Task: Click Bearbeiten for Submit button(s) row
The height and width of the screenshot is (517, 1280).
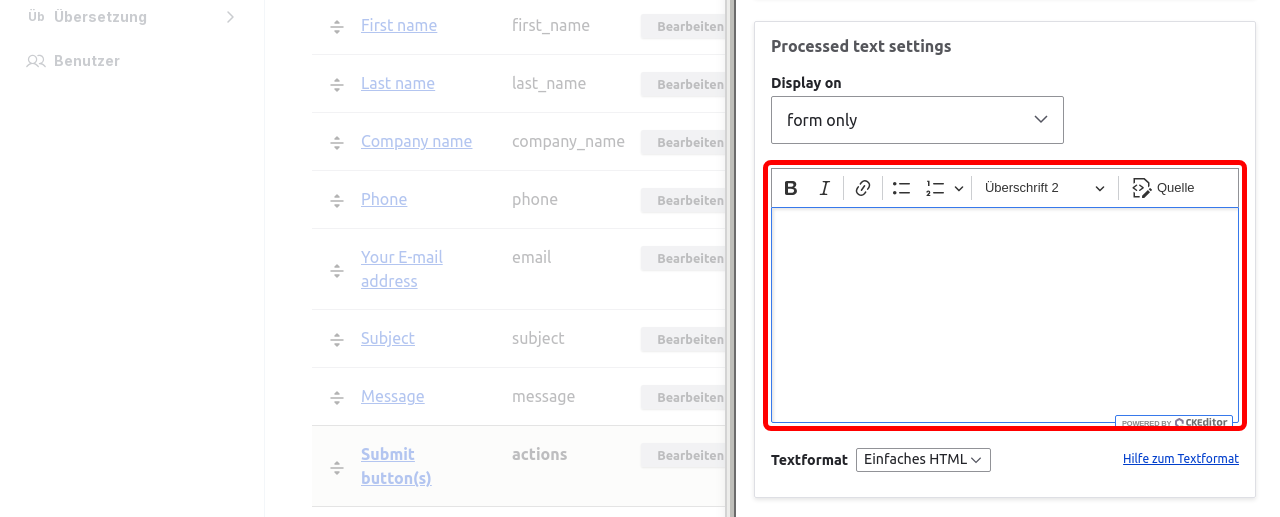Action: 684,456
